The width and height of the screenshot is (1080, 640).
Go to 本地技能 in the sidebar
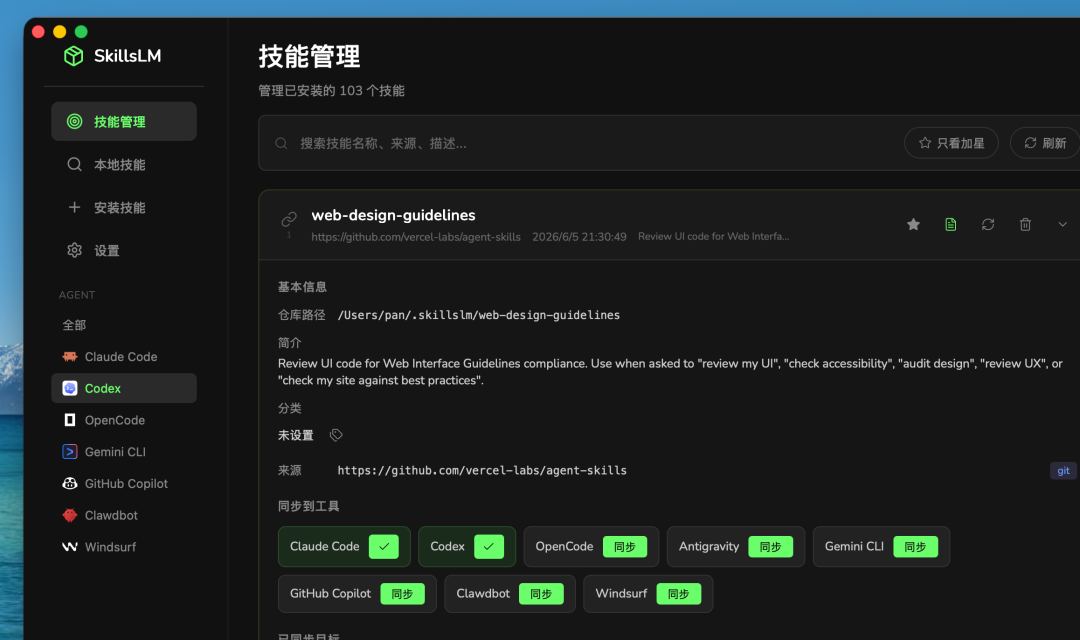pyautogui.click(x=124, y=165)
